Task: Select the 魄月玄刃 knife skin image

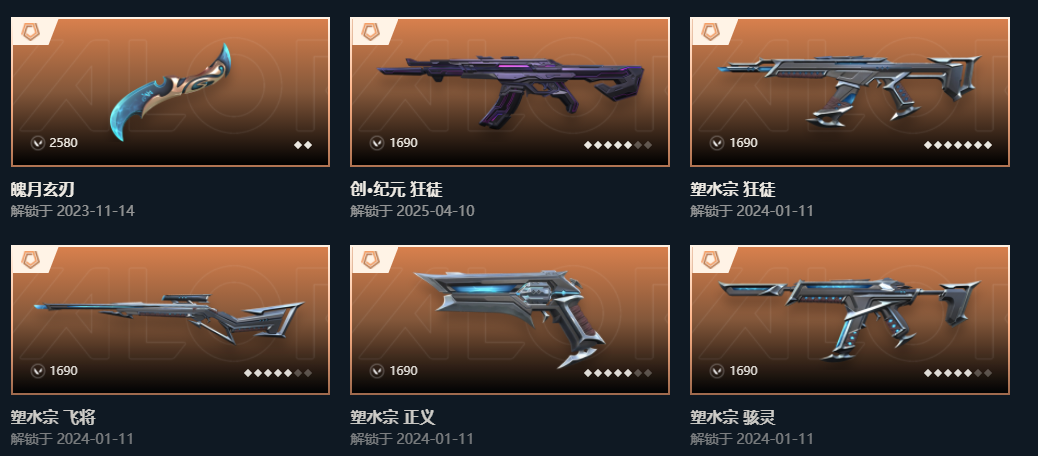Action: [170, 92]
